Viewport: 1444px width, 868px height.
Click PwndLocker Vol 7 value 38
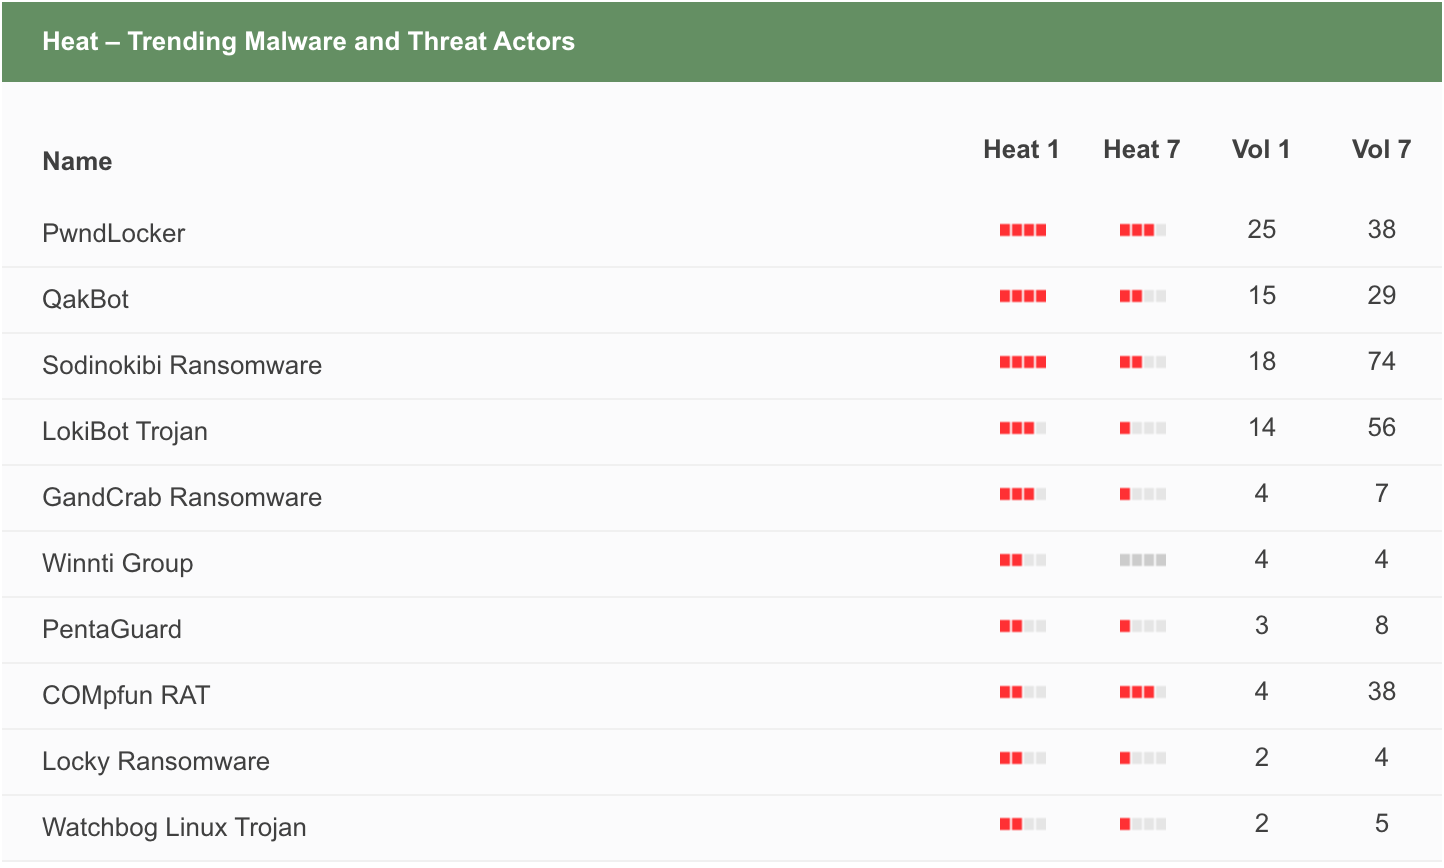(1382, 229)
